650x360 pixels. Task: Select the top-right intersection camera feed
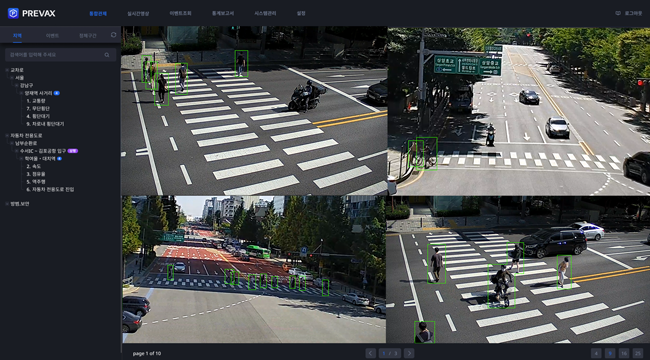click(x=519, y=111)
